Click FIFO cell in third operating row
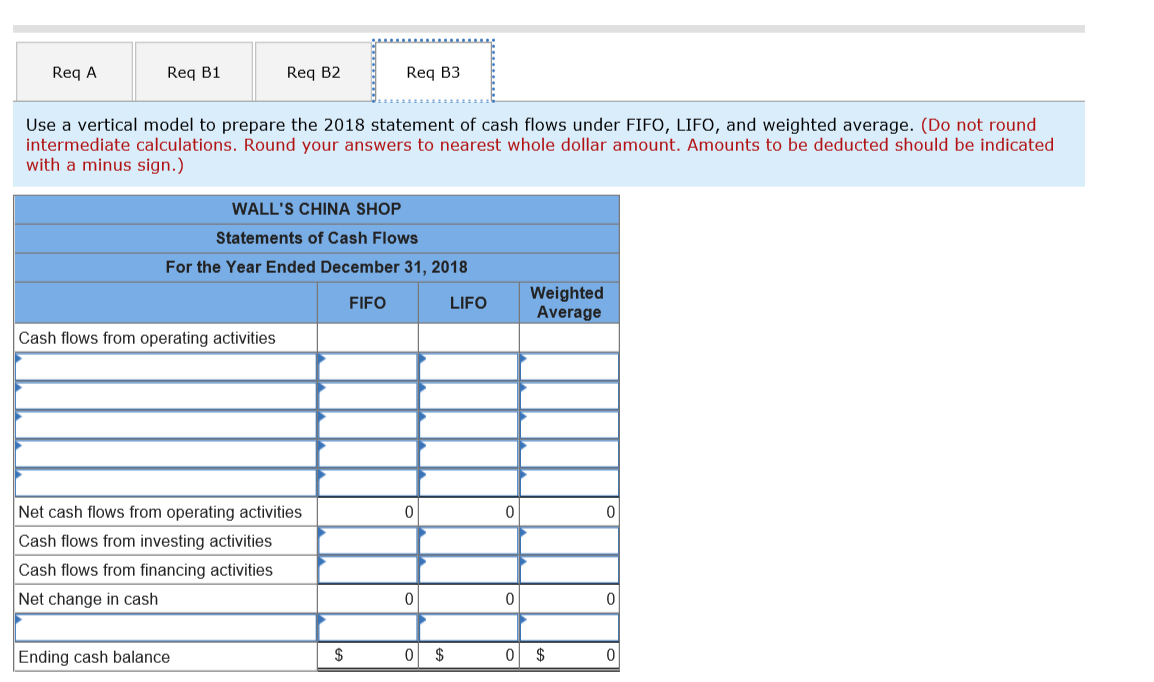Image resolution: width=1154 pixels, height=682 pixels. pos(367,425)
